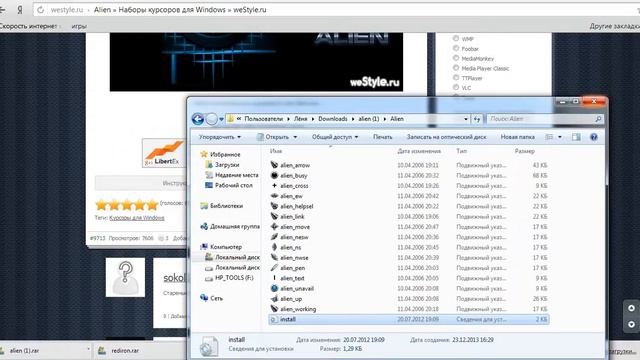Click the alien_link cursor file icon

point(274,216)
